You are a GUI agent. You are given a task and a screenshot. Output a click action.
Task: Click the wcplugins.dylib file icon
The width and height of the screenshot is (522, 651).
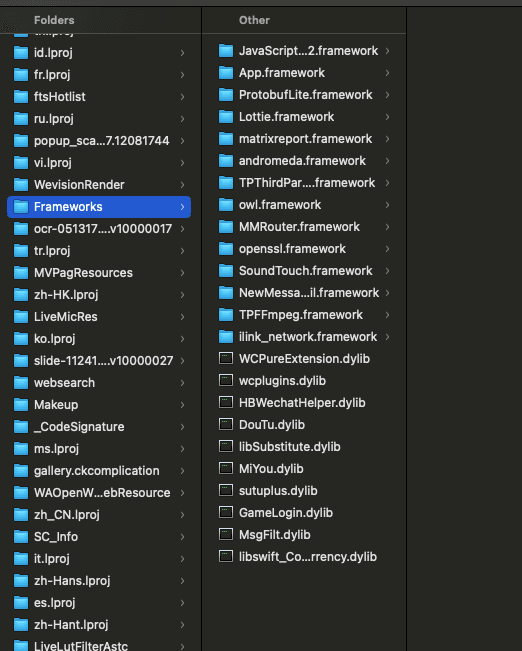226,380
